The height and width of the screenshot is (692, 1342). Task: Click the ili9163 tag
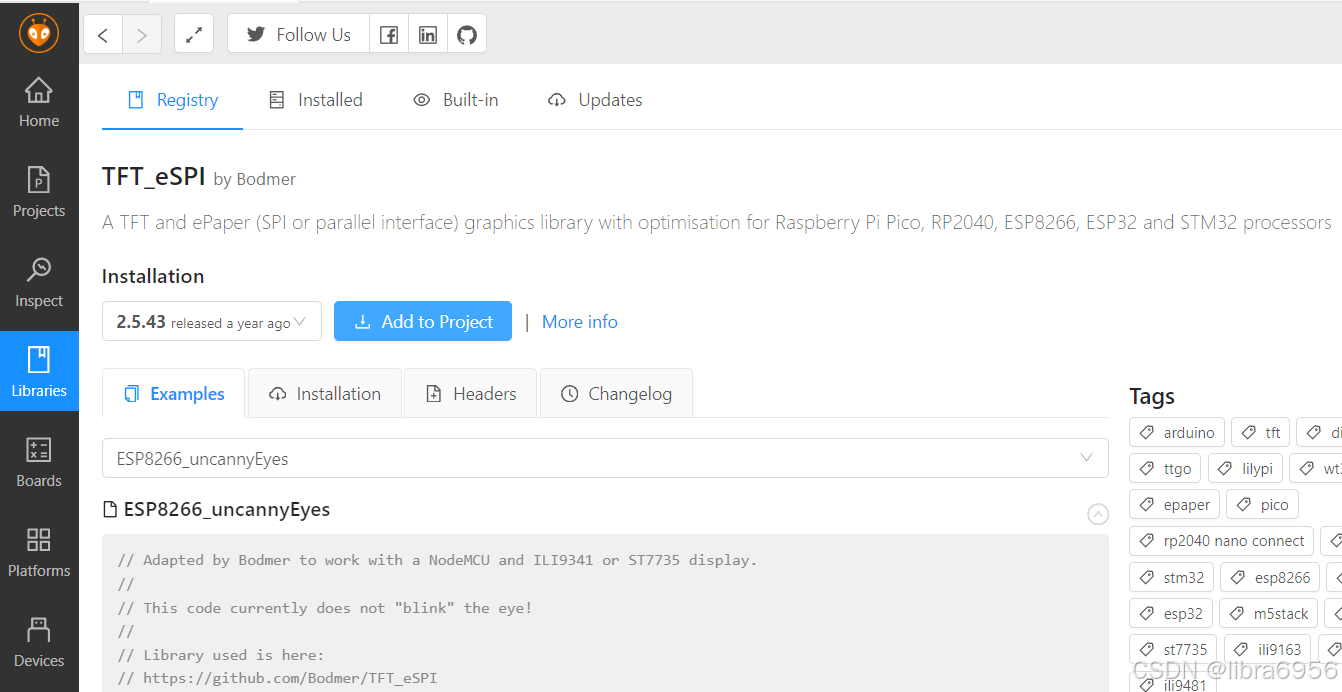point(1267,650)
